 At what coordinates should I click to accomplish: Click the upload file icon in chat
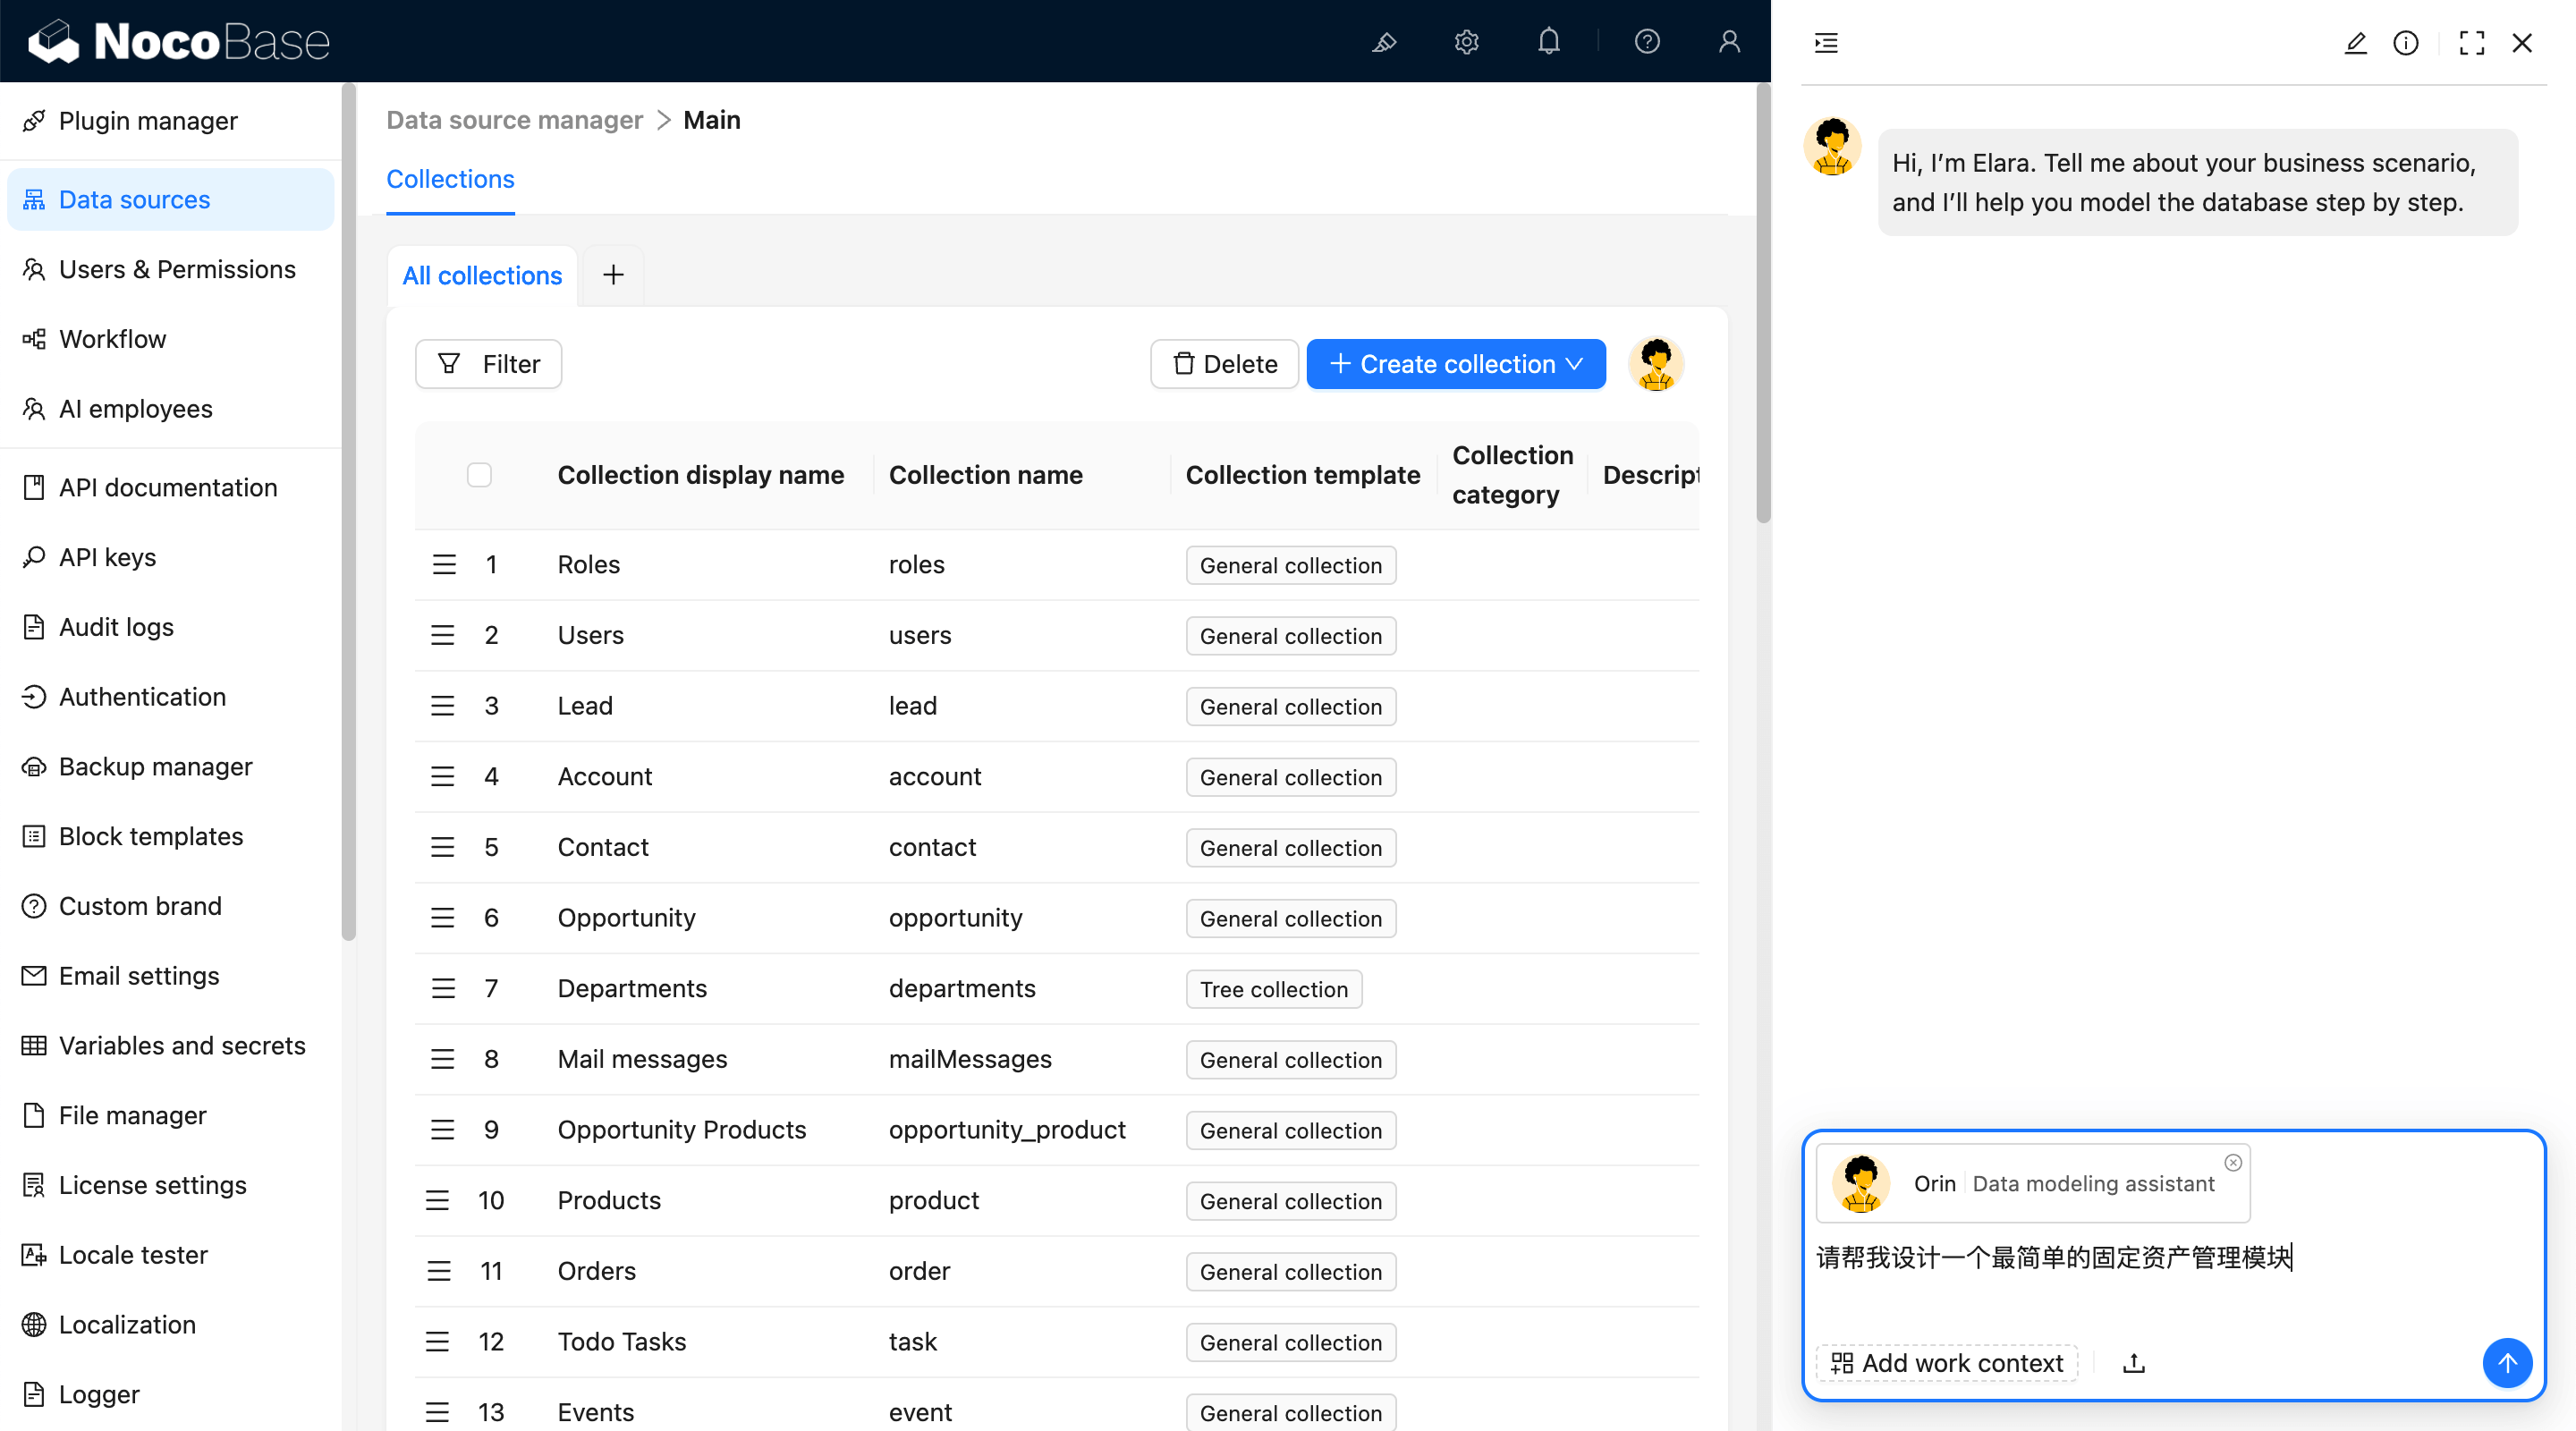2133,1362
